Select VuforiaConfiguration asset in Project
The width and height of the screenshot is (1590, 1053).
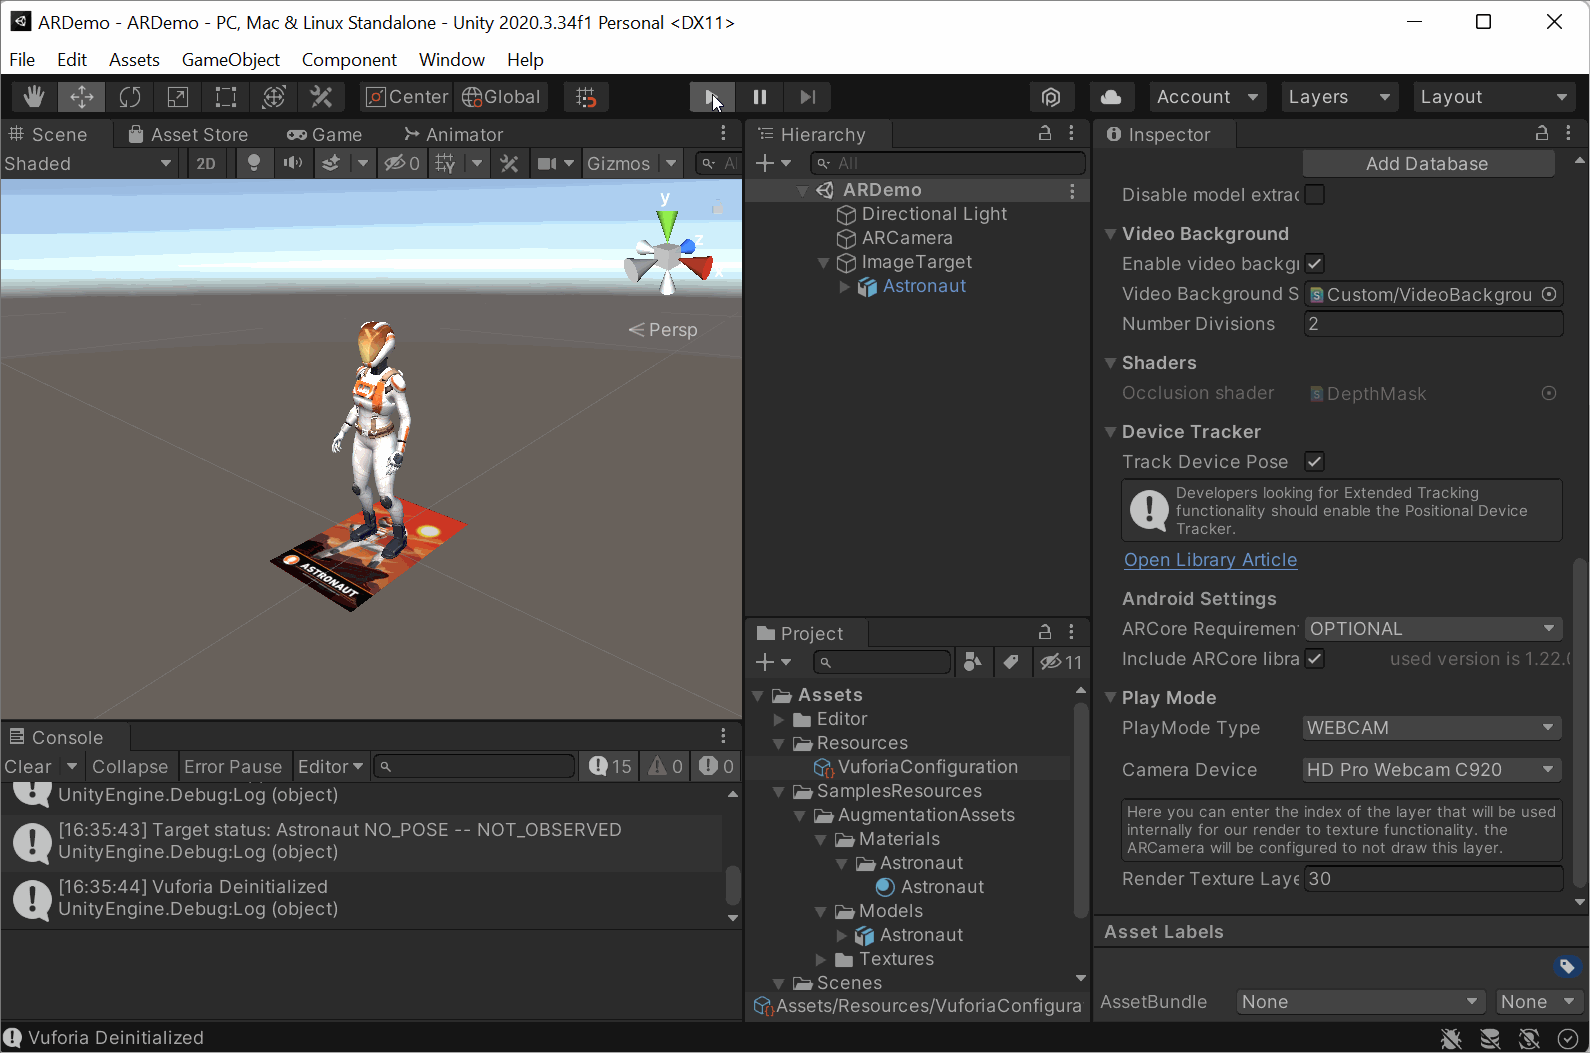pos(915,767)
